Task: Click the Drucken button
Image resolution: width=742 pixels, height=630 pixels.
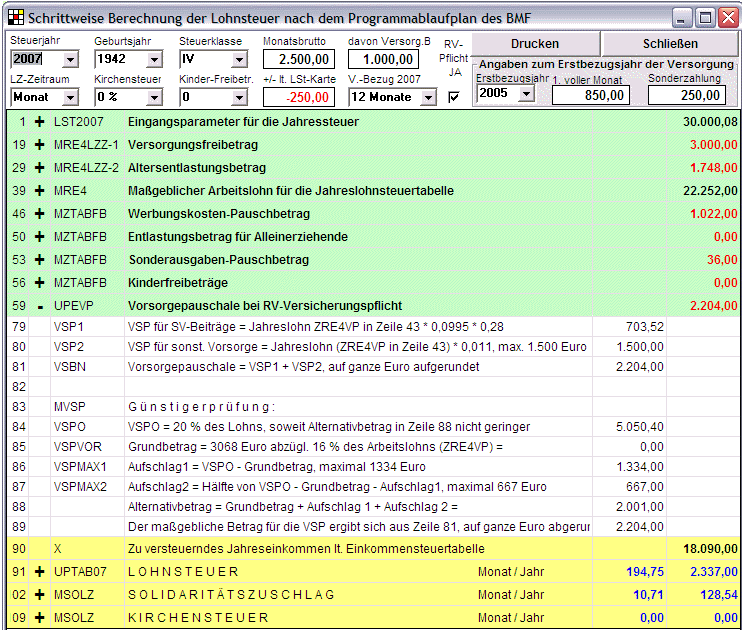Action: point(535,44)
